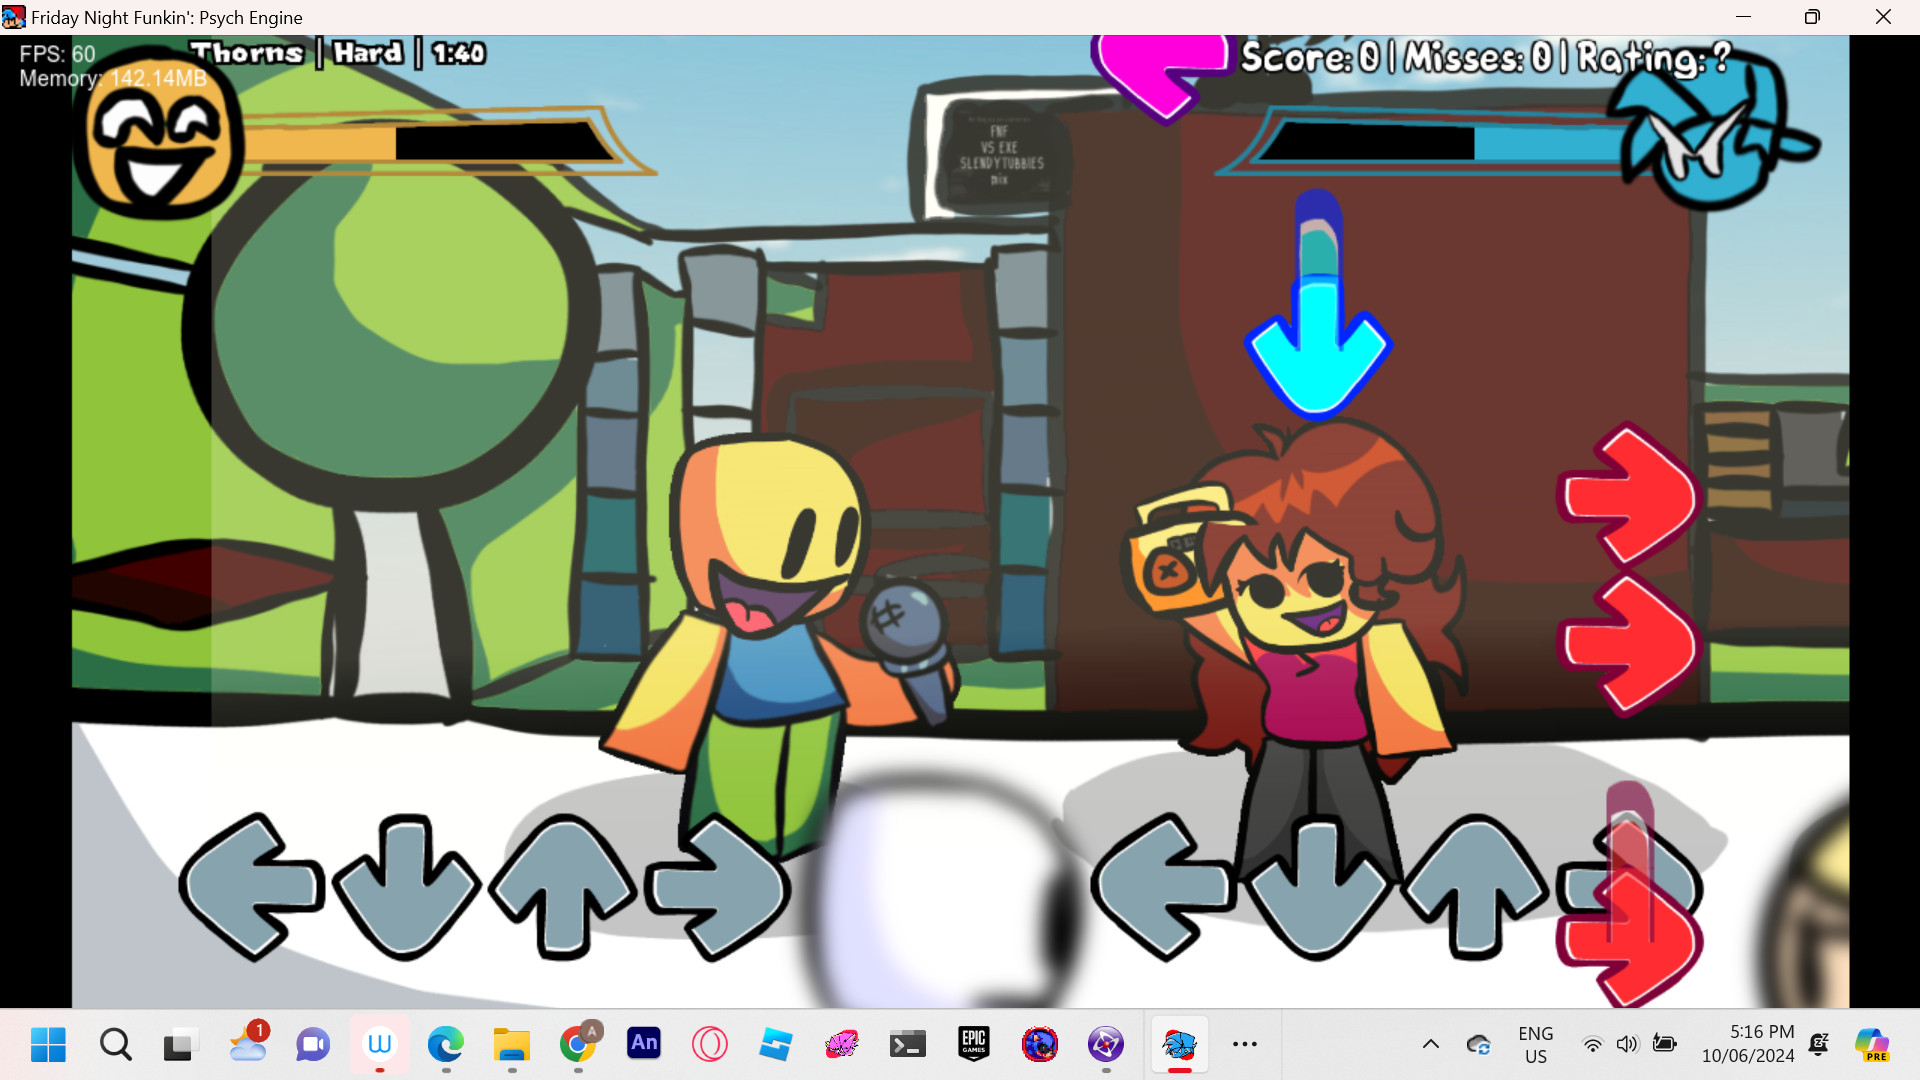
Task: Open the Epic Games Launcher
Action: click(974, 1044)
